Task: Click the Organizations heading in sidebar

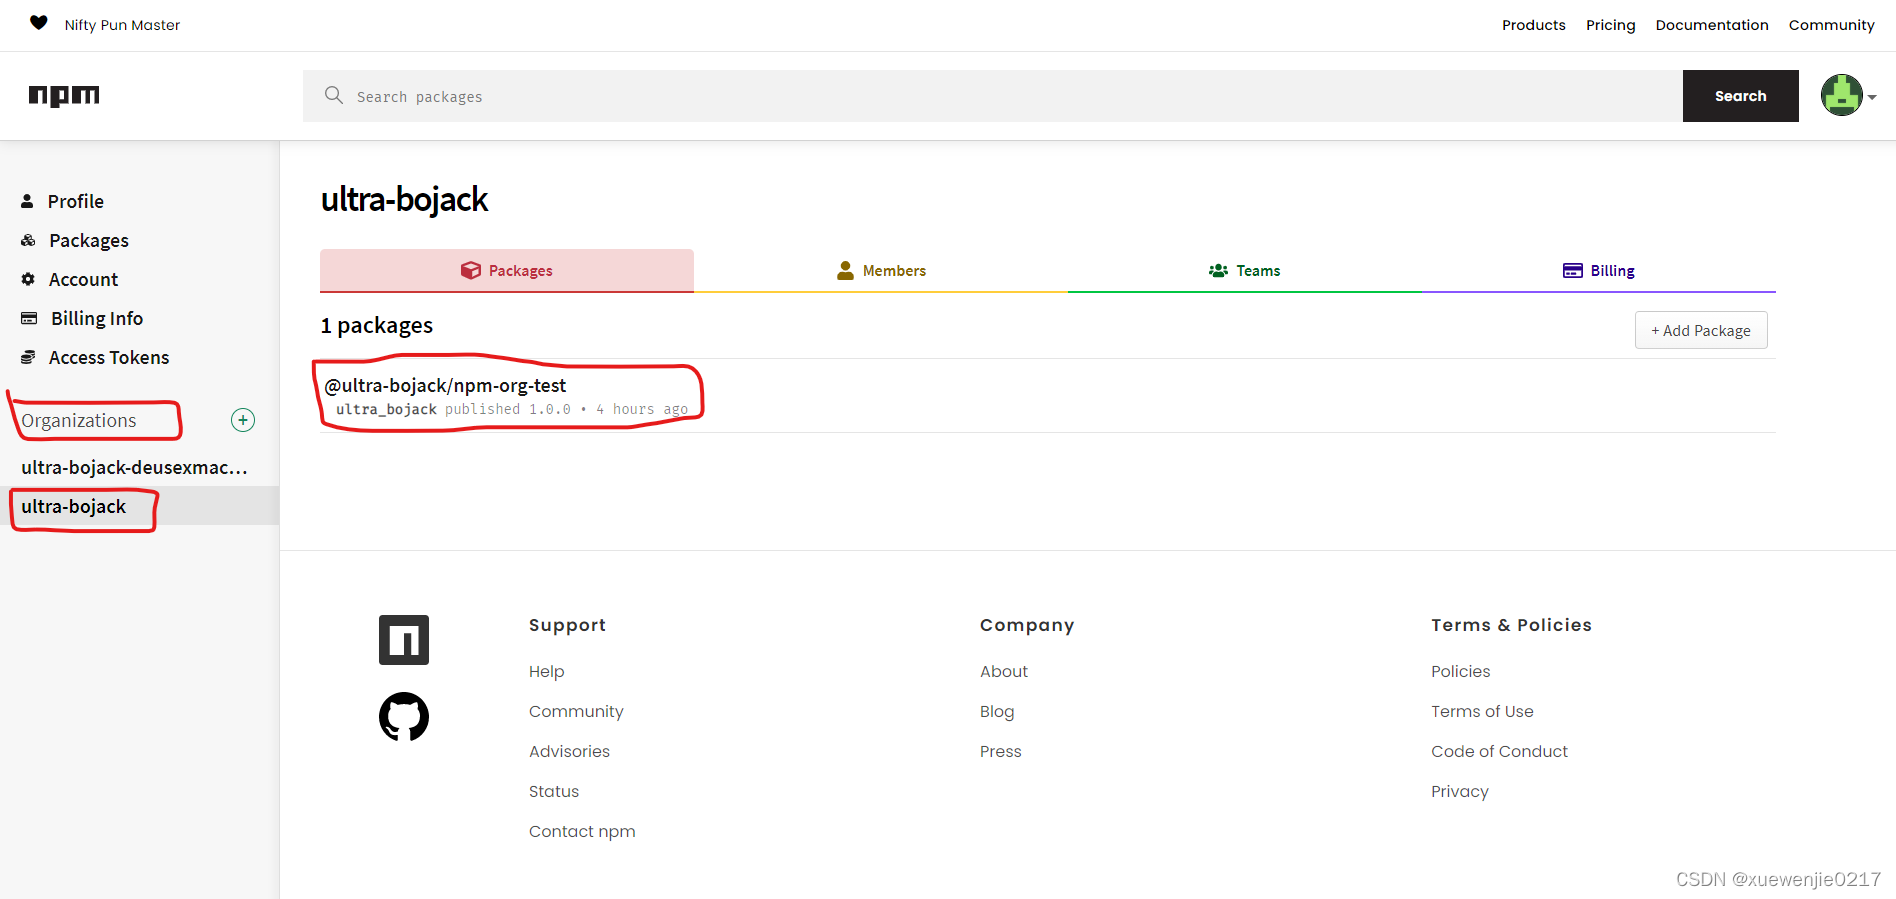Action: click(78, 420)
